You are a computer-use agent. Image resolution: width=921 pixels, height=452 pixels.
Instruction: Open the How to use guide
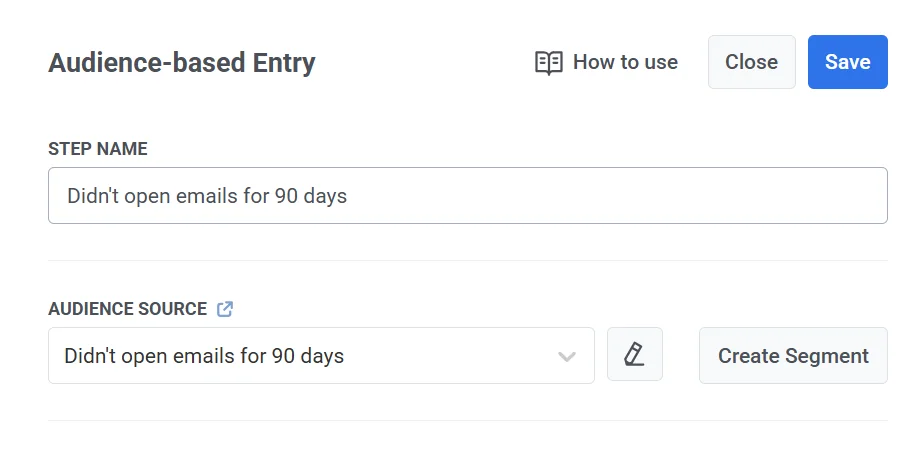pyautogui.click(x=606, y=62)
